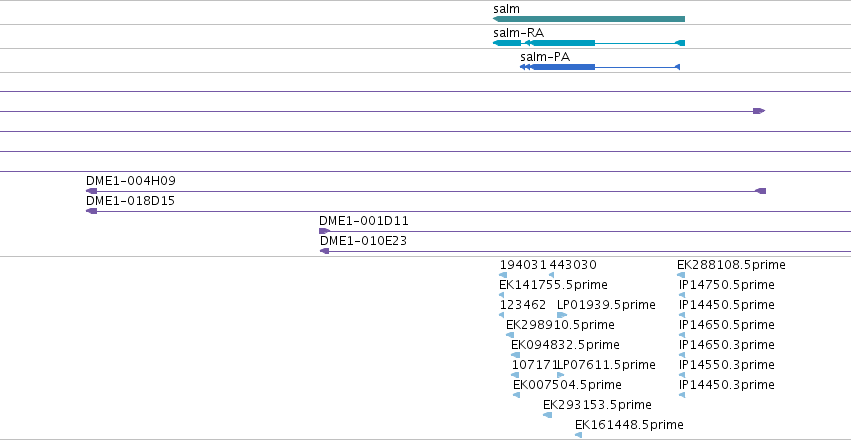Select the DME1-001D11 arrow marker

pyautogui.click(x=325, y=231)
